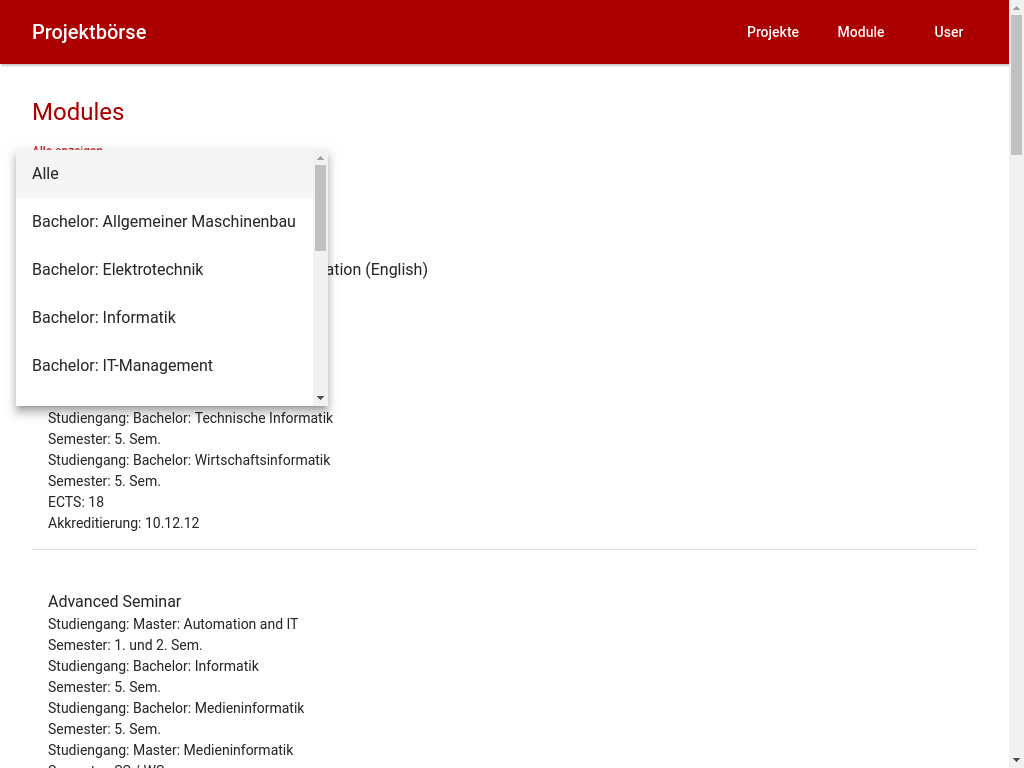
Task: Choose Bachelor: IT-Management option
Action: [165, 366]
